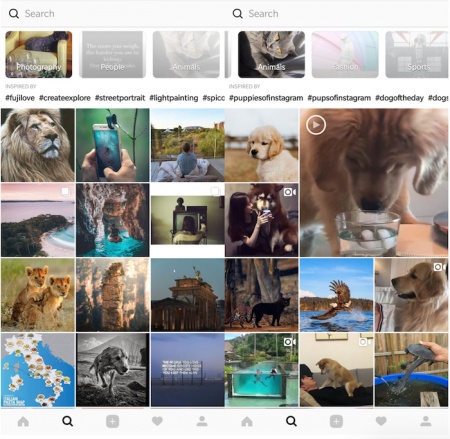450x439 pixels.
Task: Open Home tab in left screen's bottom bar
Action: [x=23, y=422]
